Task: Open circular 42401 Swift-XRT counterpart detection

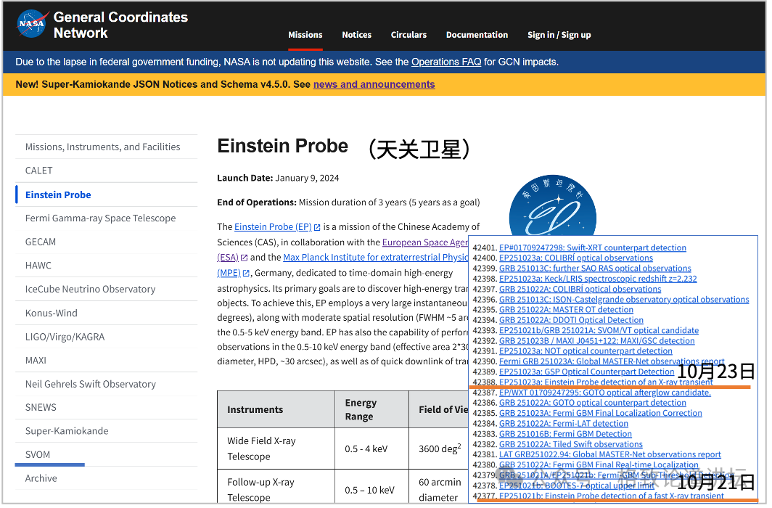Action: (x=595, y=249)
